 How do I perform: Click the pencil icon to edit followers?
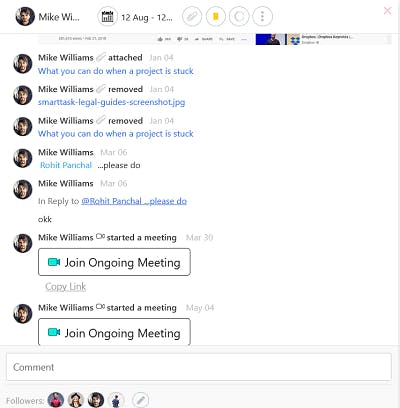[141, 400]
